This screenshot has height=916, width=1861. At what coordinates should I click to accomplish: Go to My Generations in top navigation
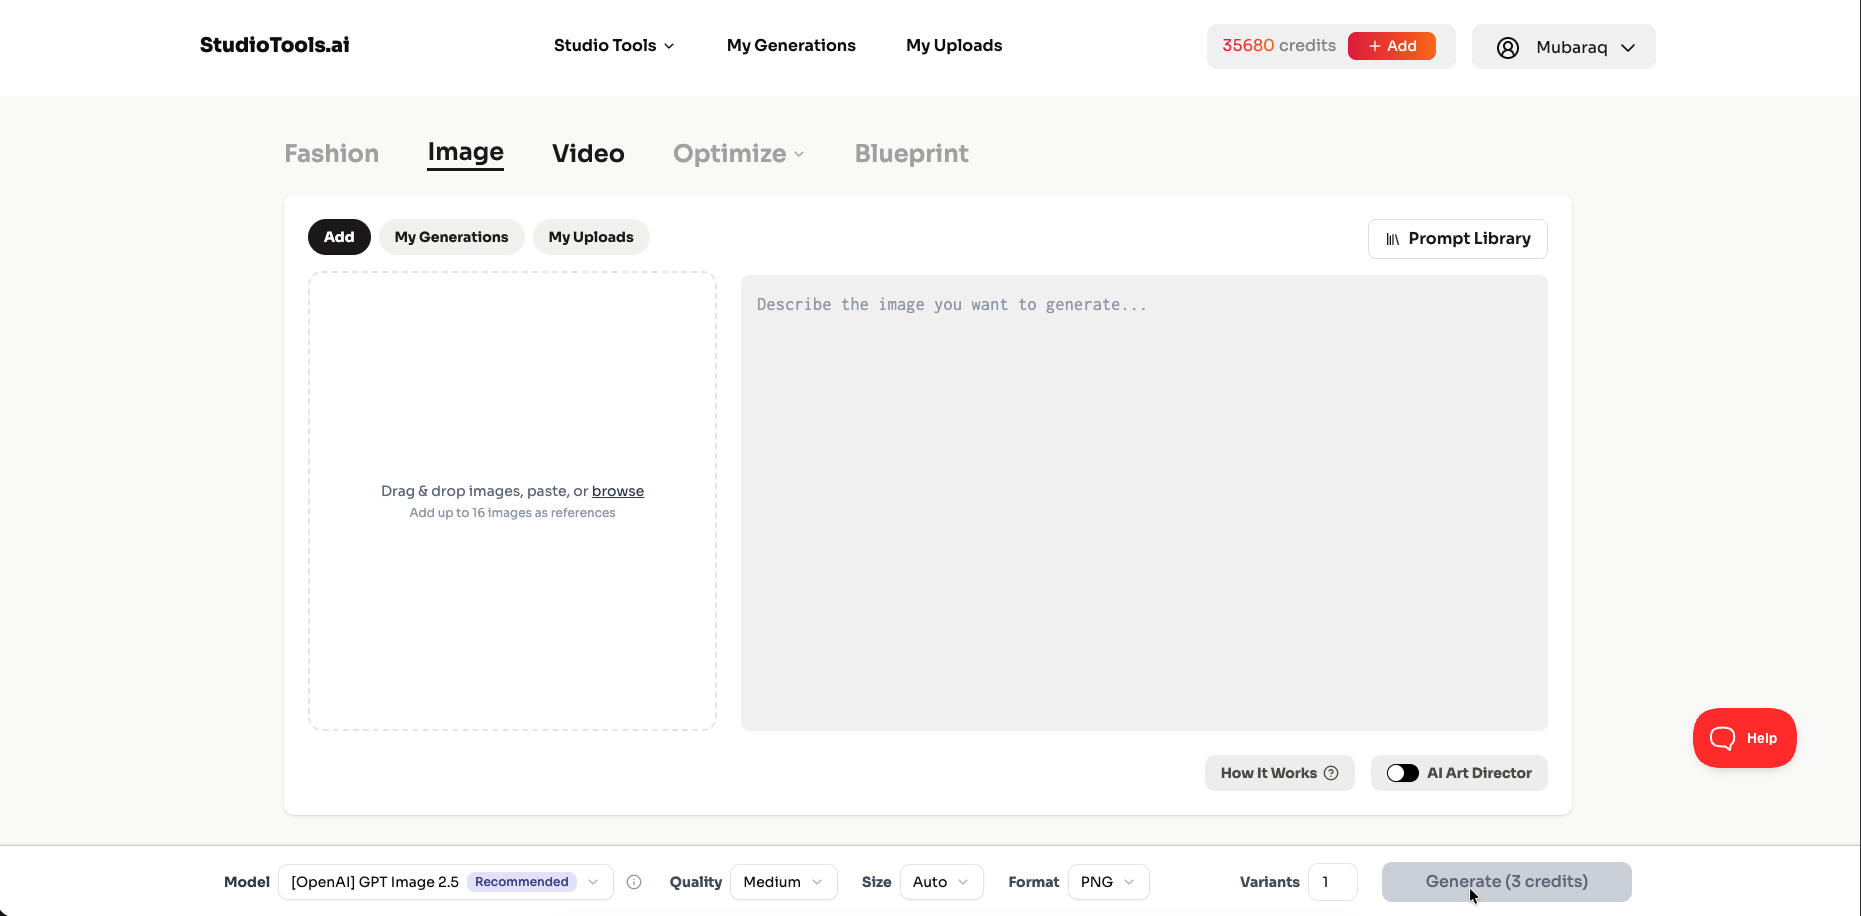point(791,45)
